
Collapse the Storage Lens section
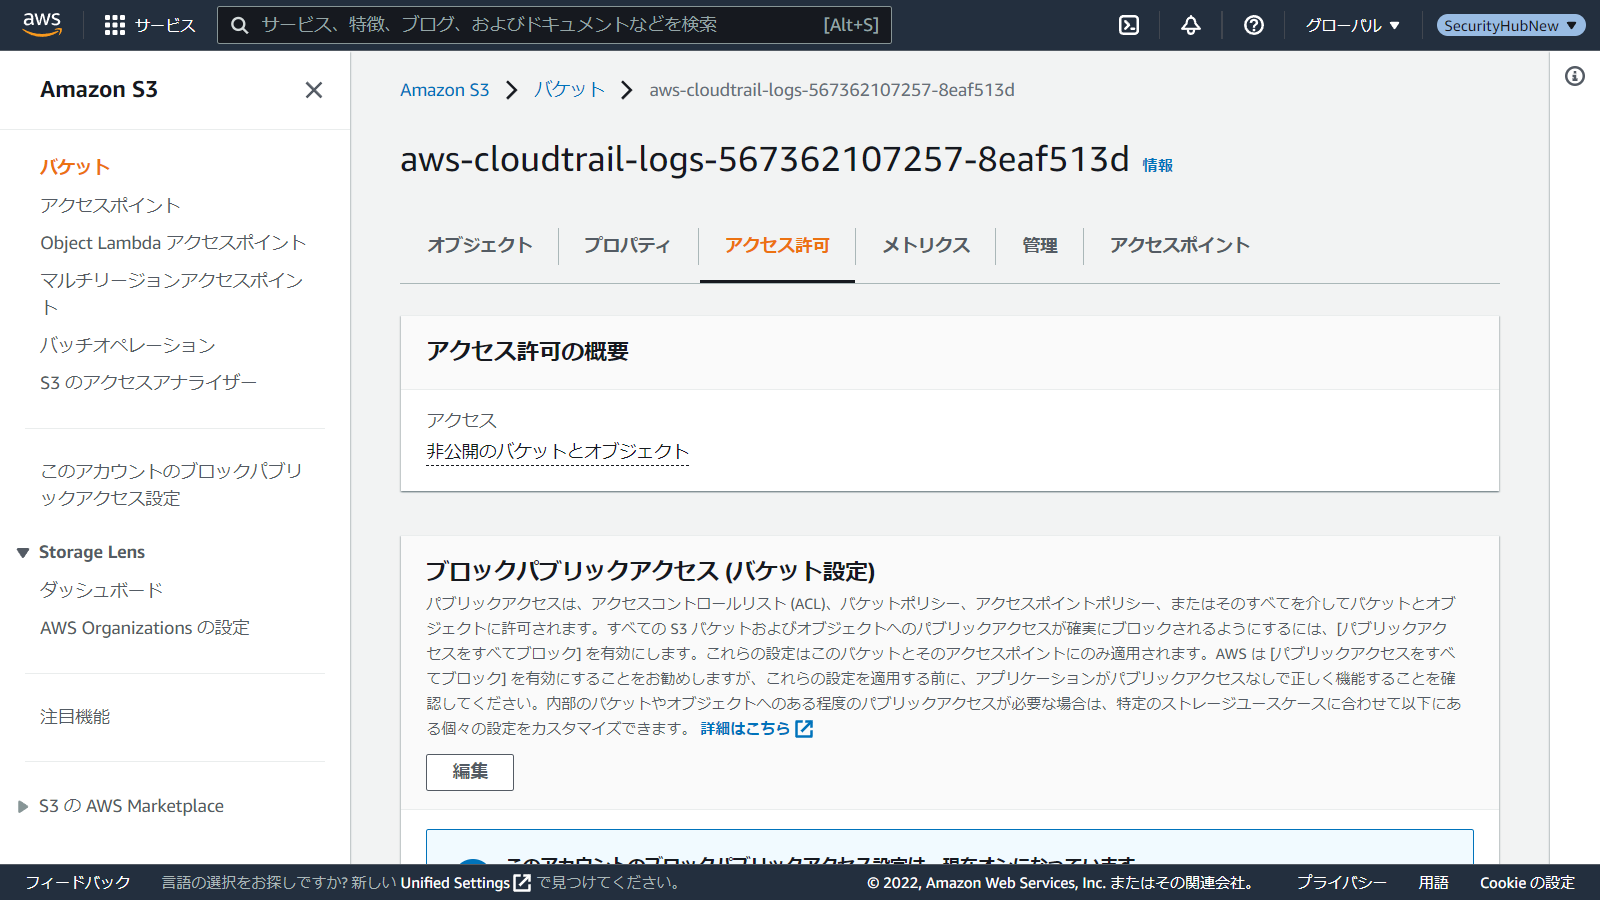pos(23,553)
